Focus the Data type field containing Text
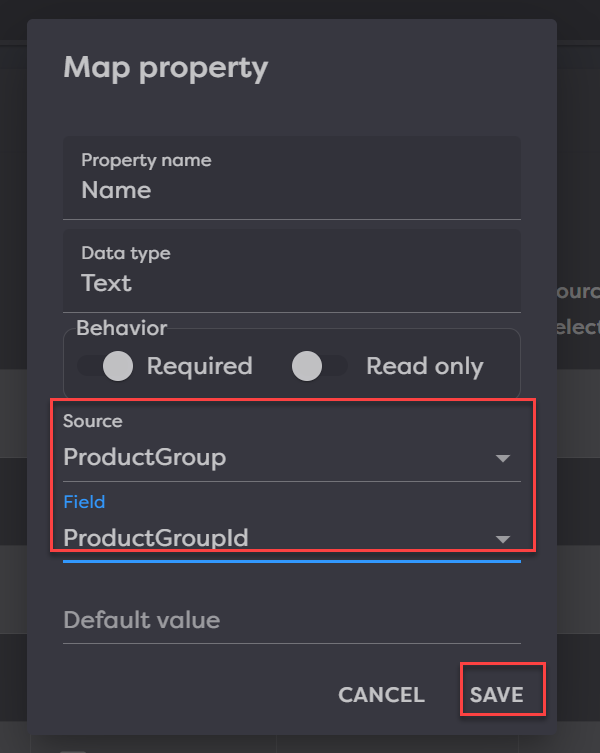The height and width of the screenshot is (753, 600). click(290, 283)
